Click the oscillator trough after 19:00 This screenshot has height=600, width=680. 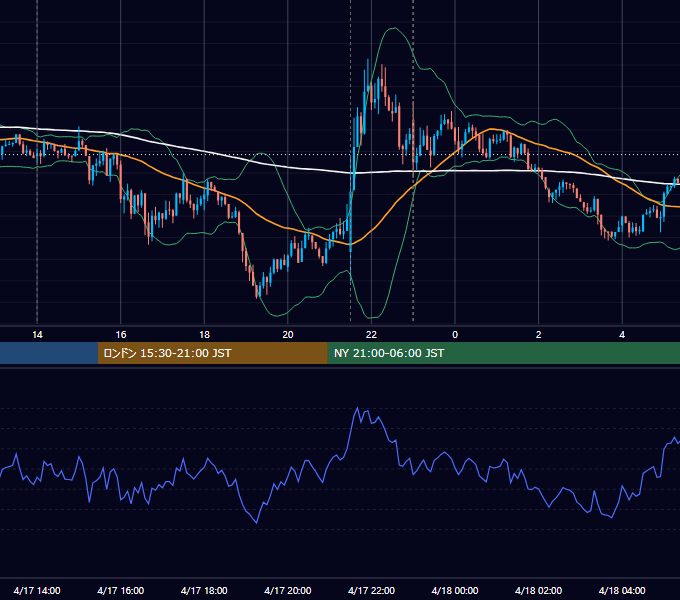click(x=257, y=523)
